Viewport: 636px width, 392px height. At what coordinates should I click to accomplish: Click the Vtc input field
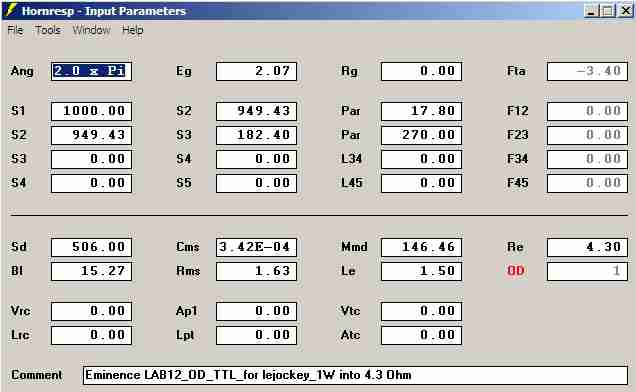click(421, 311)
